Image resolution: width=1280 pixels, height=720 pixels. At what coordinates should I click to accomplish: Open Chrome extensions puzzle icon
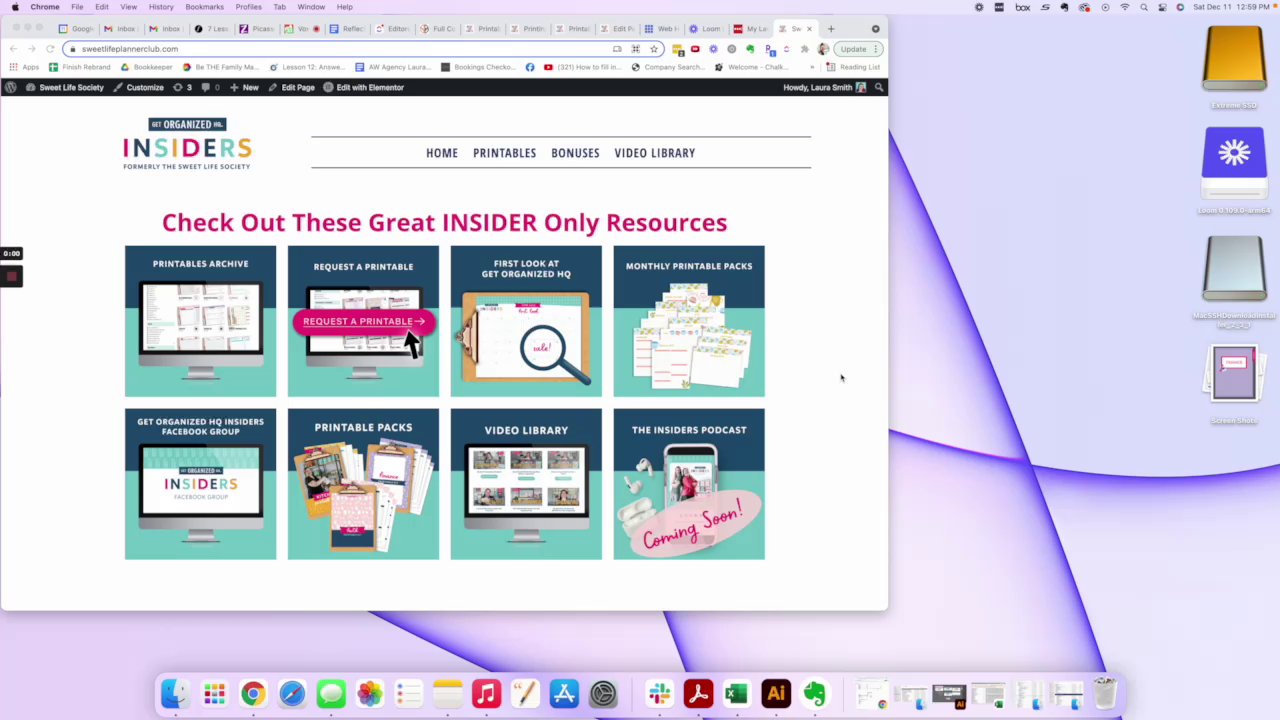(x=804, y=48)
